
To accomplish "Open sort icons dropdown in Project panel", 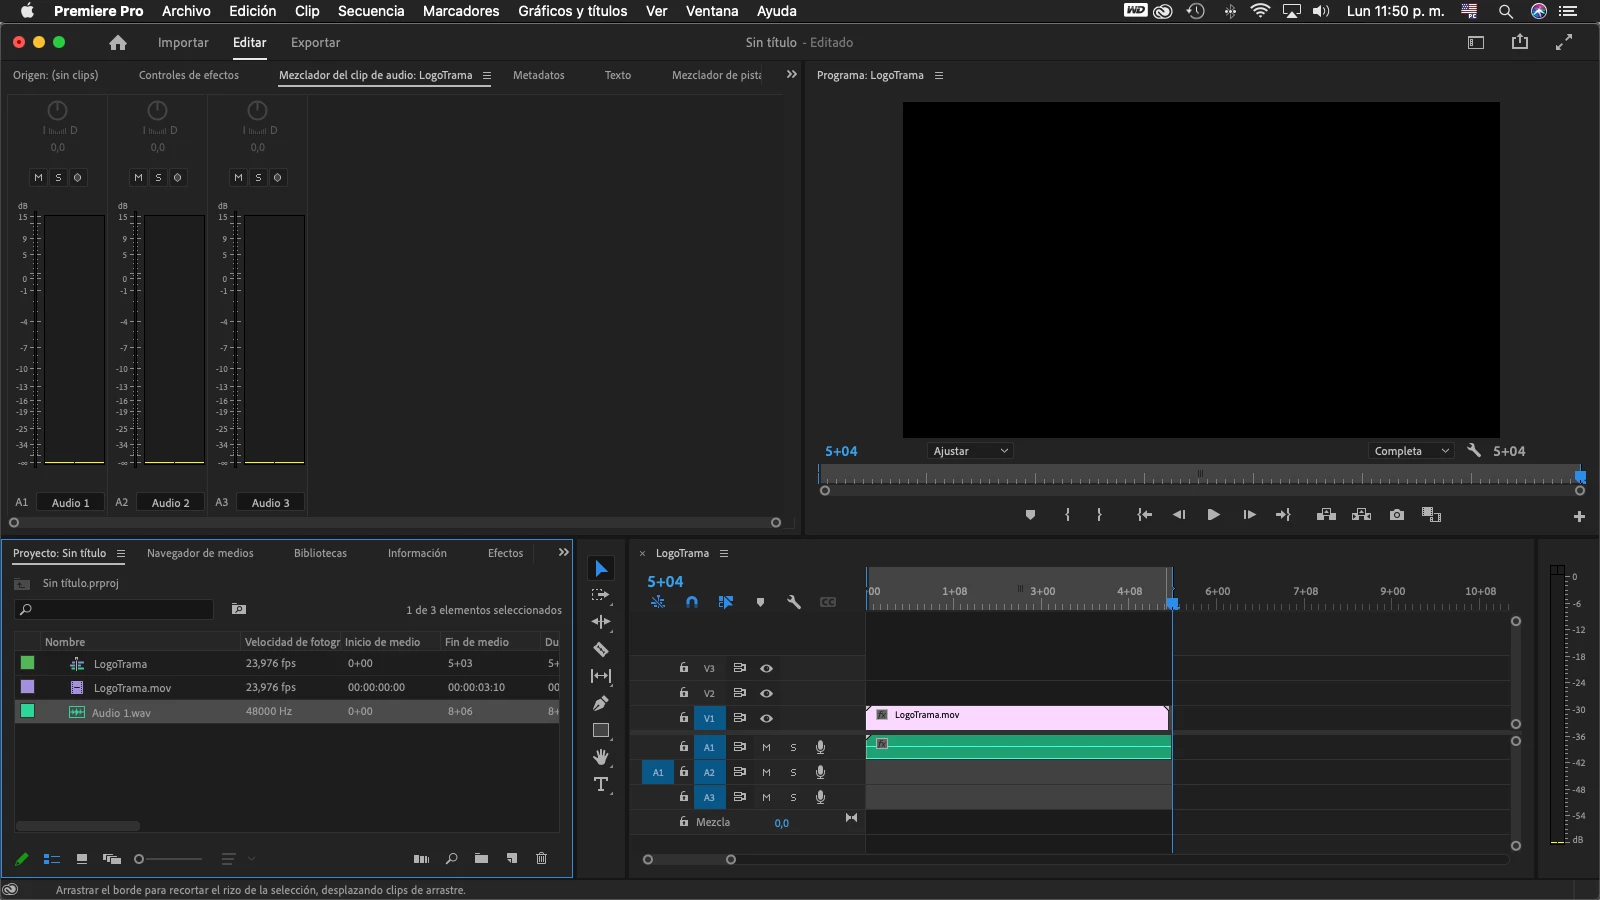I will (x=236, y=859).
